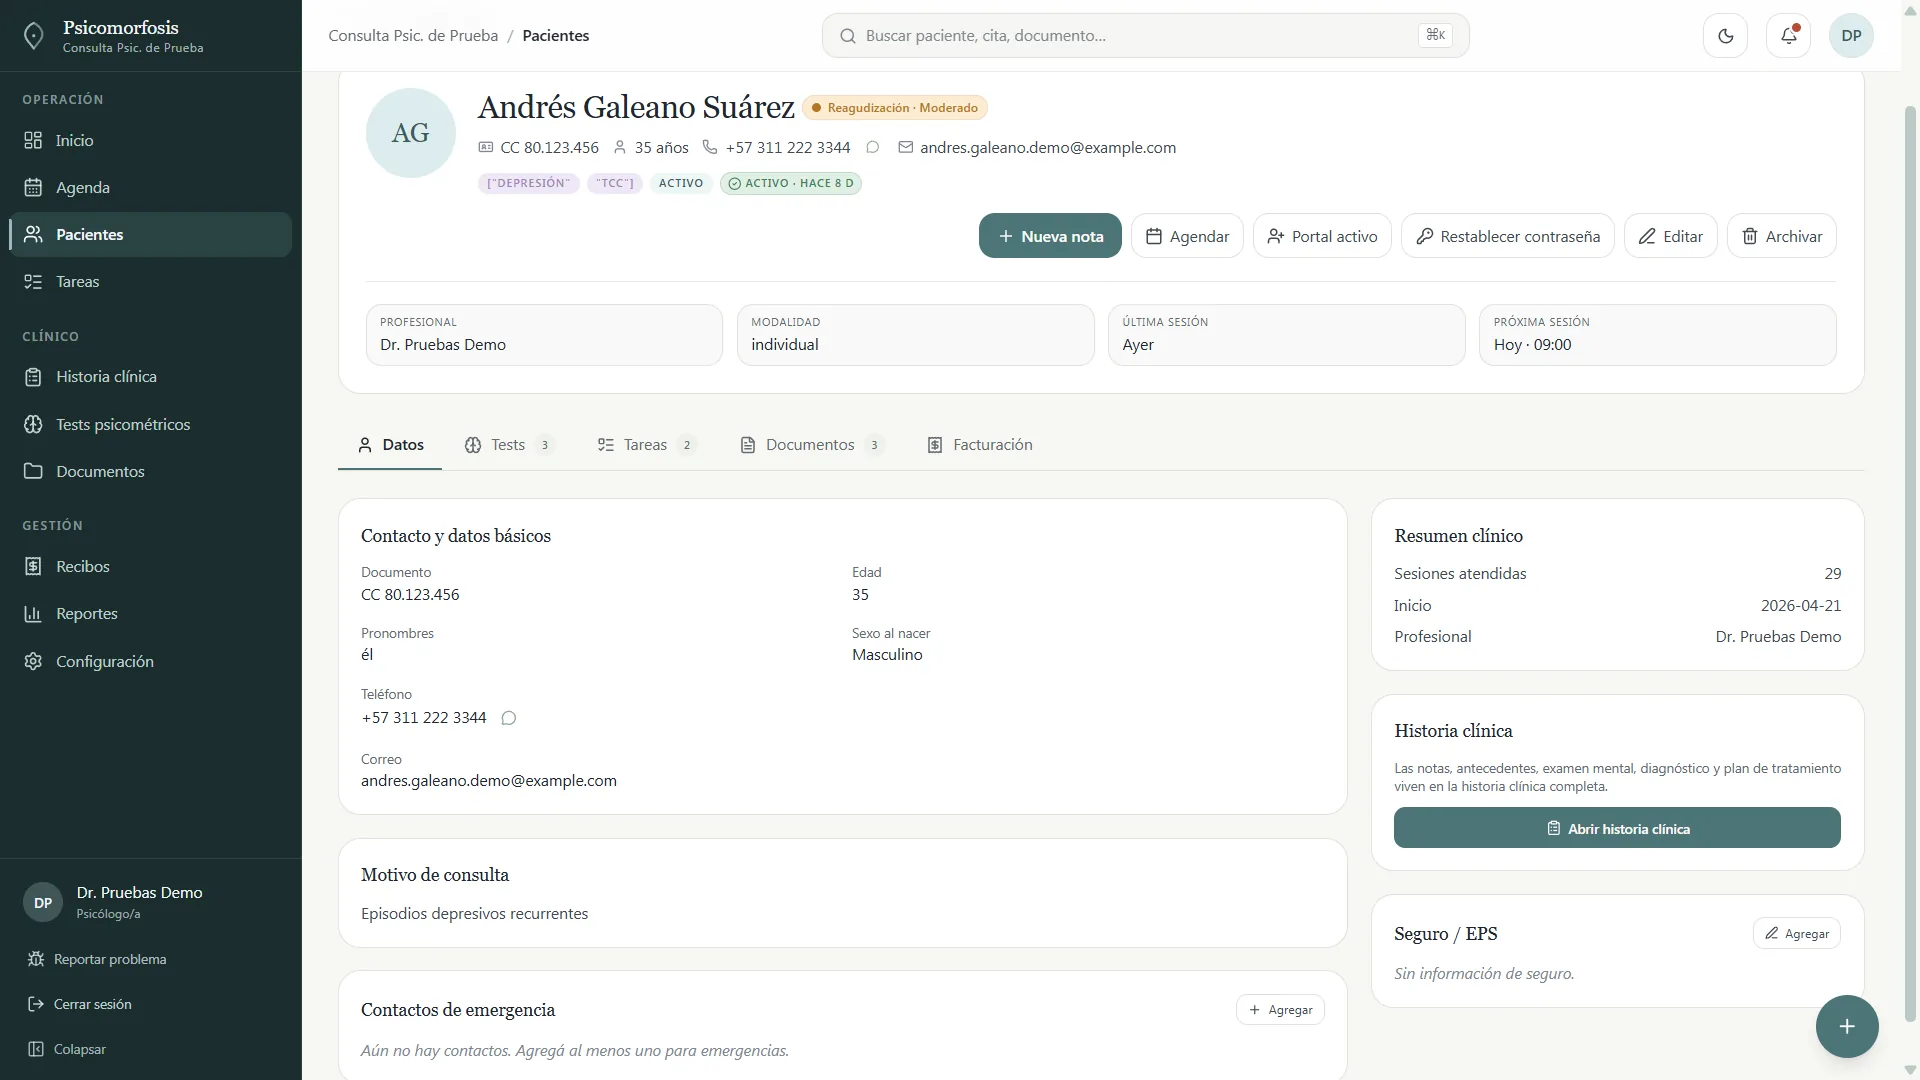Collapse the sidebar with Colapsar
1920x1080 pixels.
point(67,1050)
